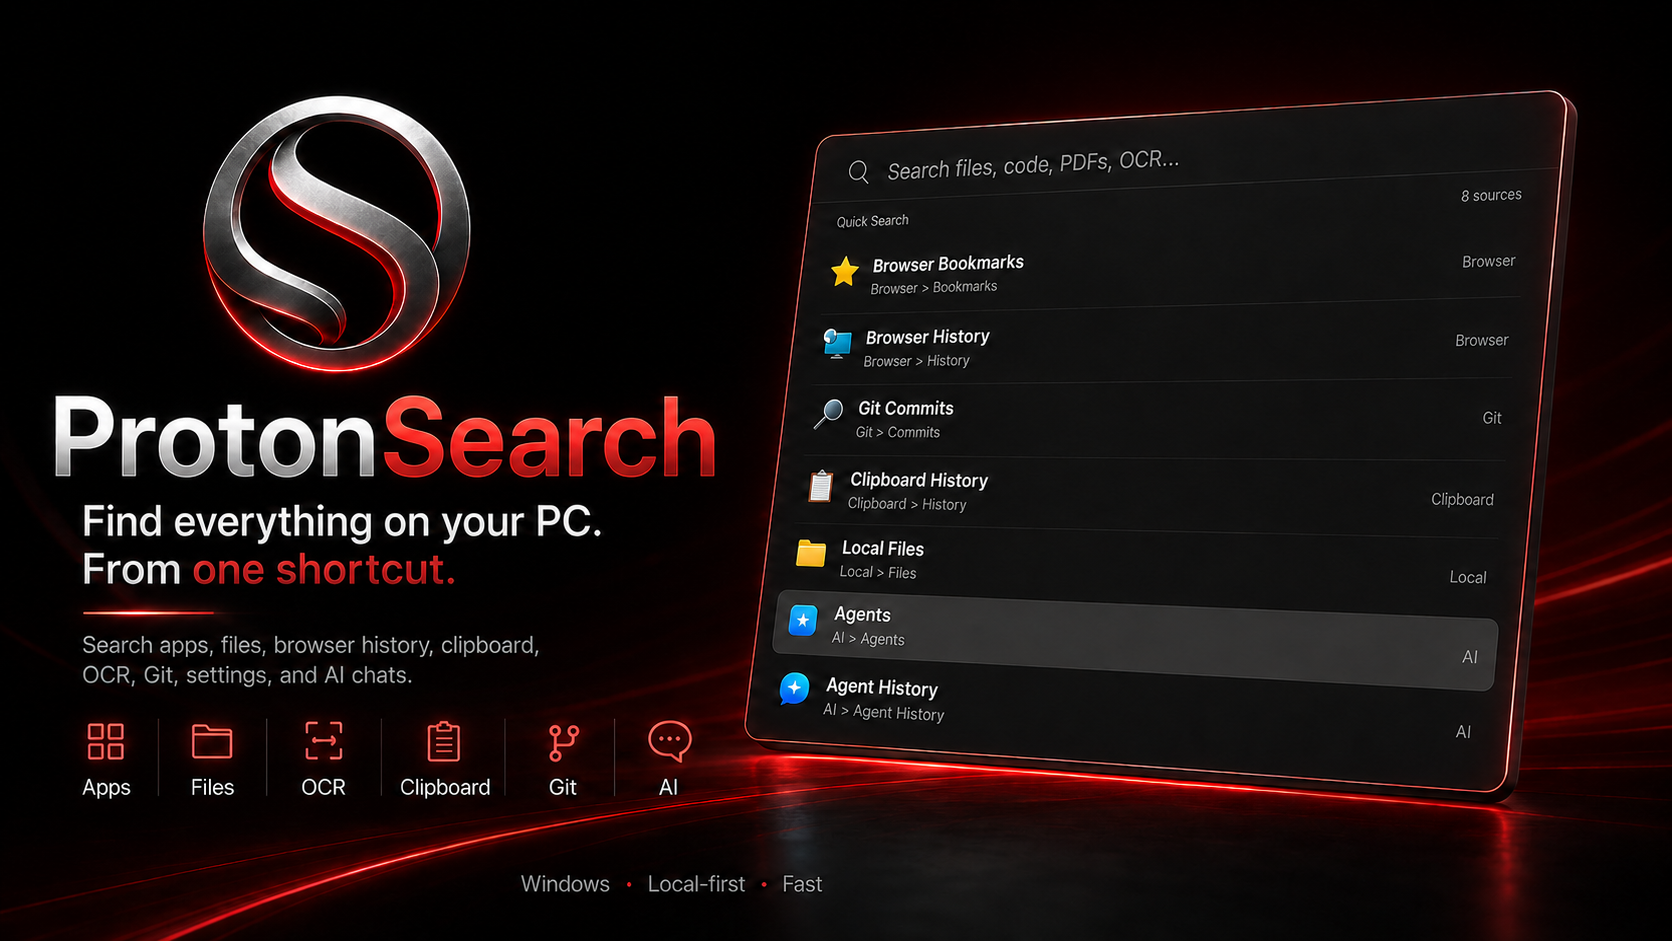
Task: Click the Git branch icon
Action: pos(563,743)
